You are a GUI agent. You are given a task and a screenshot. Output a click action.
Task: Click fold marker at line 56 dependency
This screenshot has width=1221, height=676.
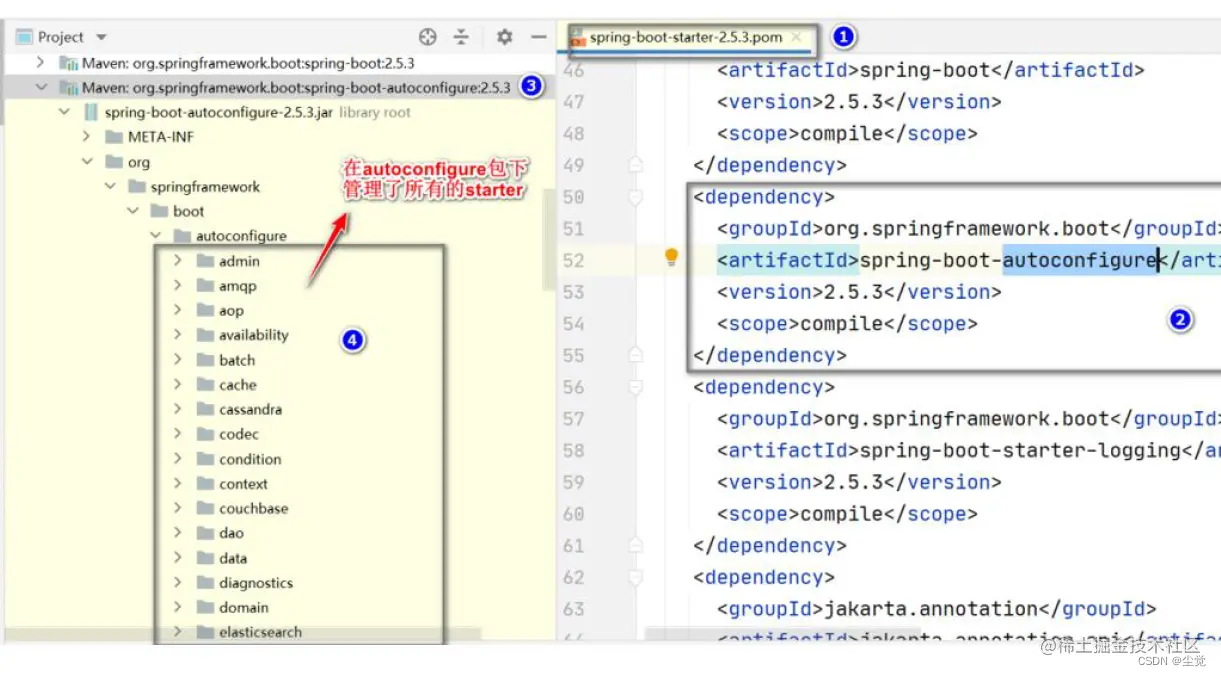click(634, 387)
